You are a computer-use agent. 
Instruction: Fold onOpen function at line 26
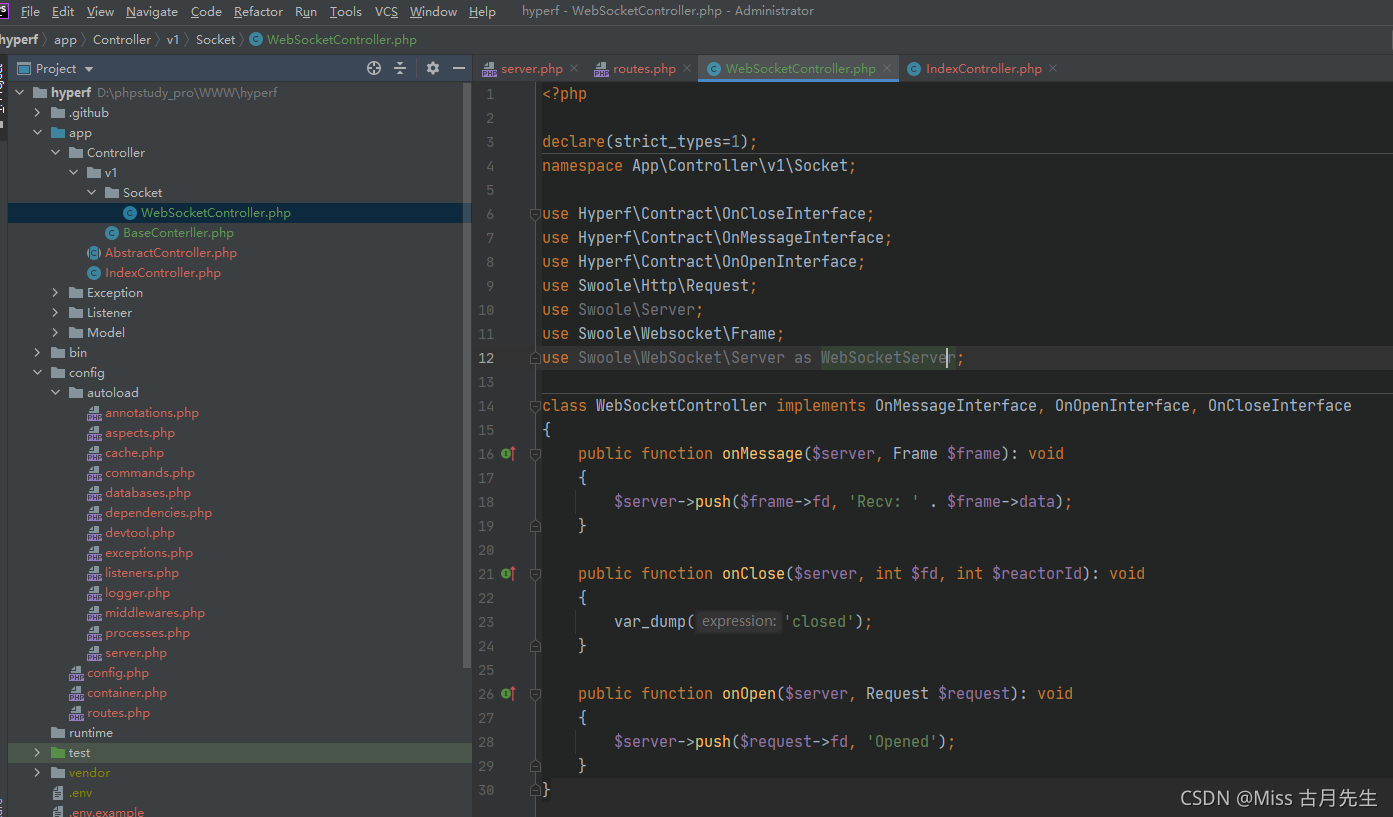point(535,694)
